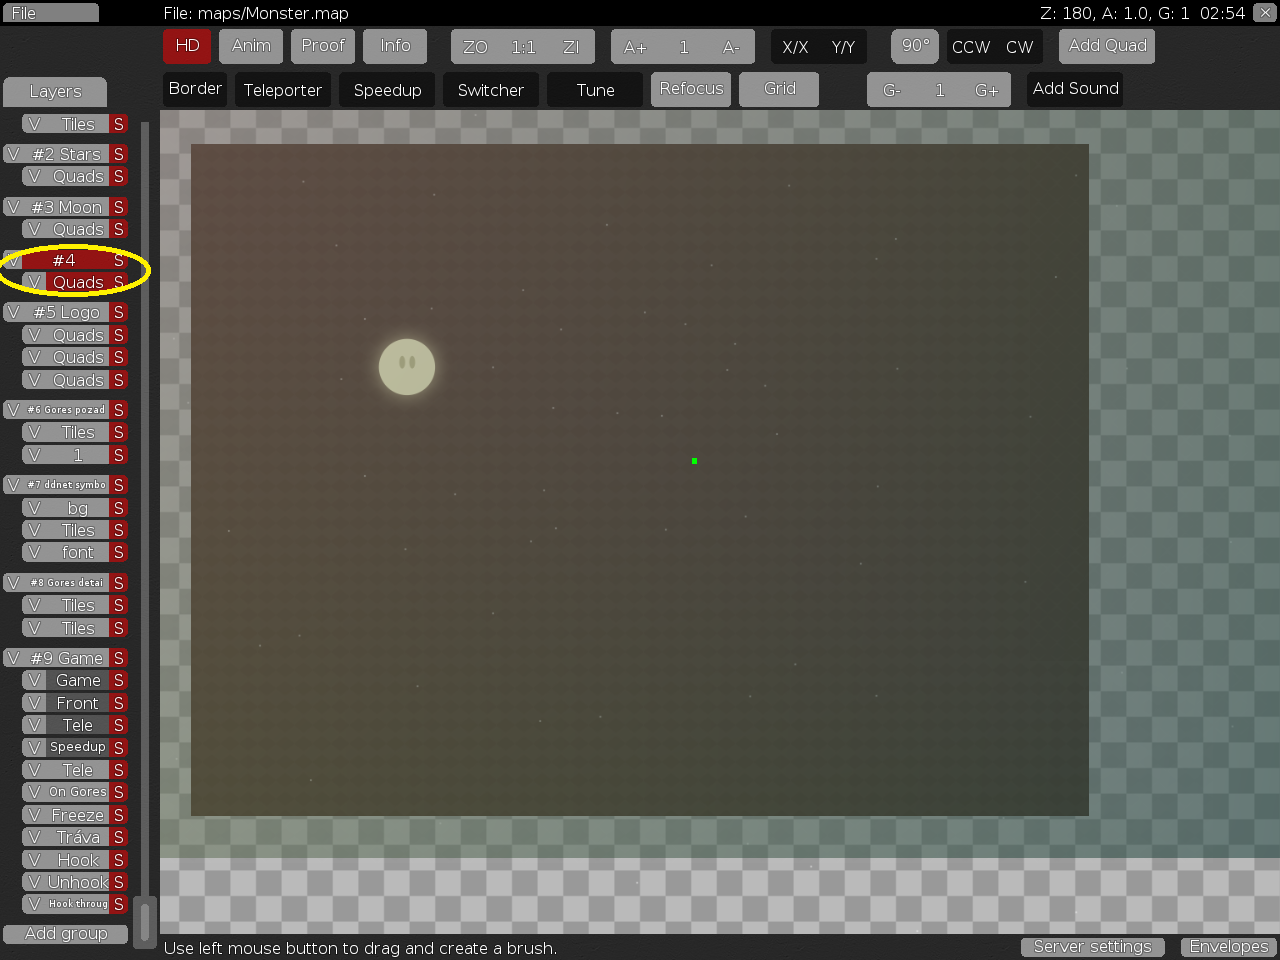Click G+ to increase the grid size
The image size is (1280, 960).
[x=987, y=89]
